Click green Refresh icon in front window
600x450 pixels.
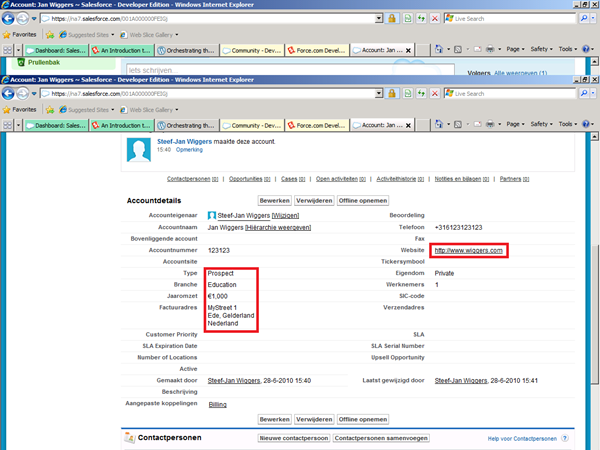pyautogui.click(x=421, y=94)
